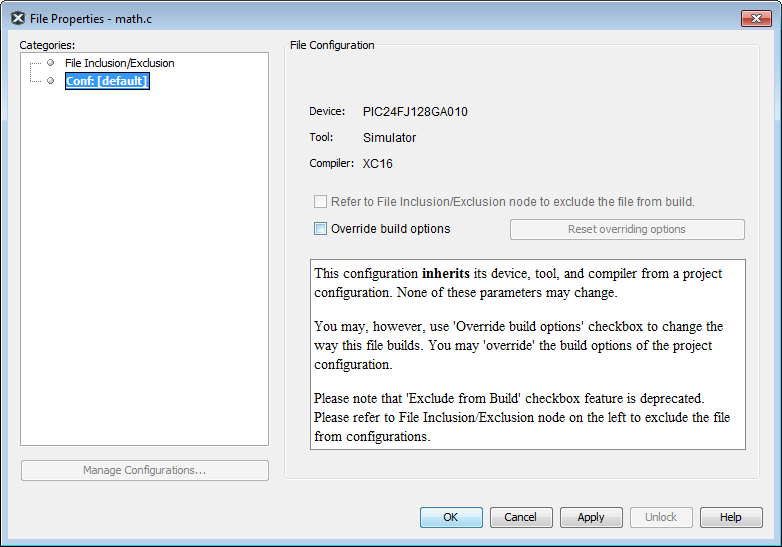Click the Unlock button
This screenshot has height=547, width=782.
661,517
